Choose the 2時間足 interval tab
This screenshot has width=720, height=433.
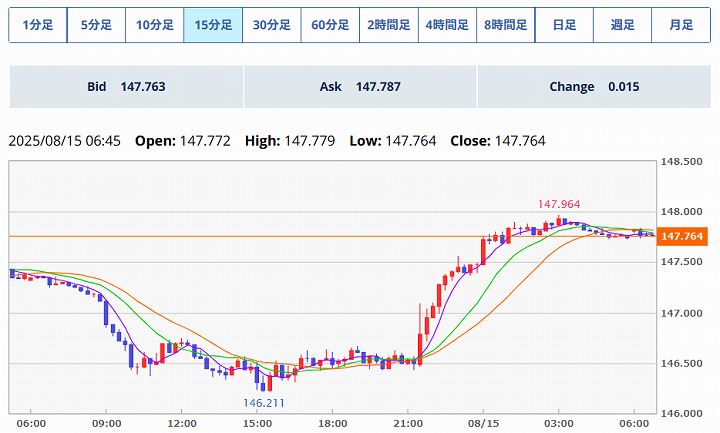pyautogui.click(x=388, y=25)
